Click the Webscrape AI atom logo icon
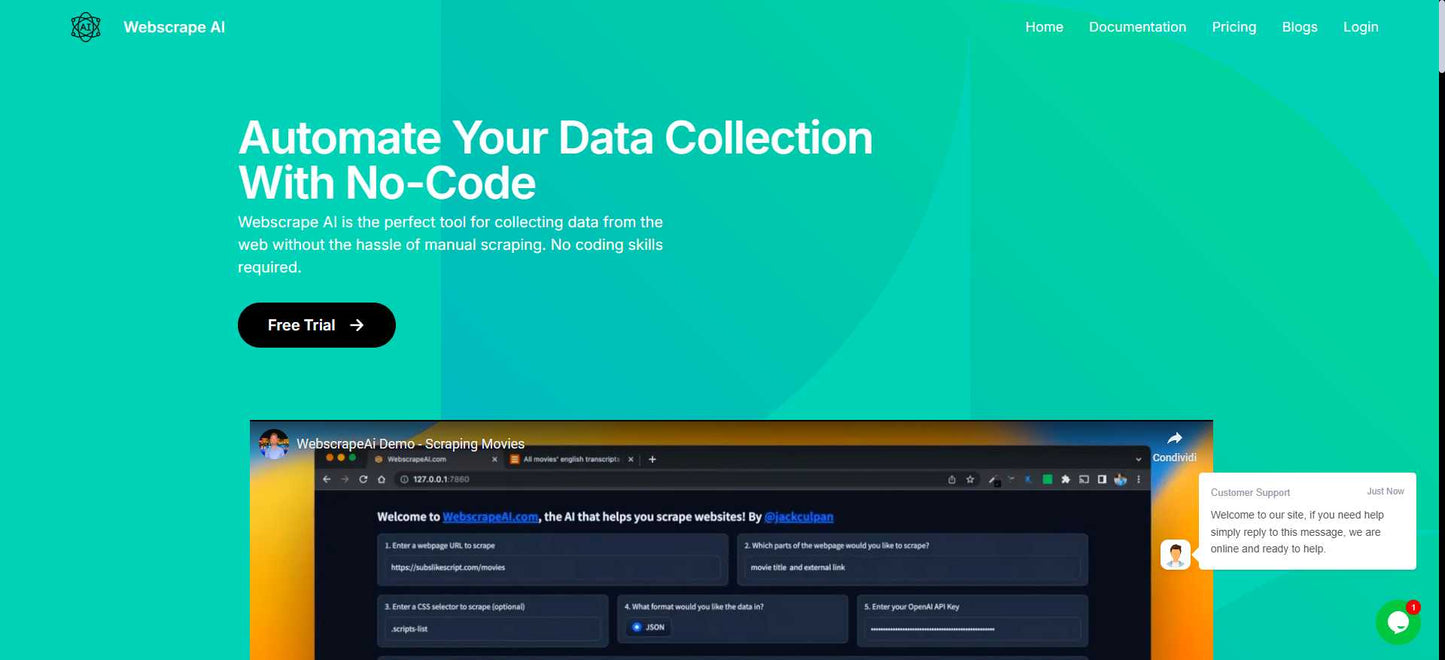This screenshot has width=1445, height=660. [86, 27]
